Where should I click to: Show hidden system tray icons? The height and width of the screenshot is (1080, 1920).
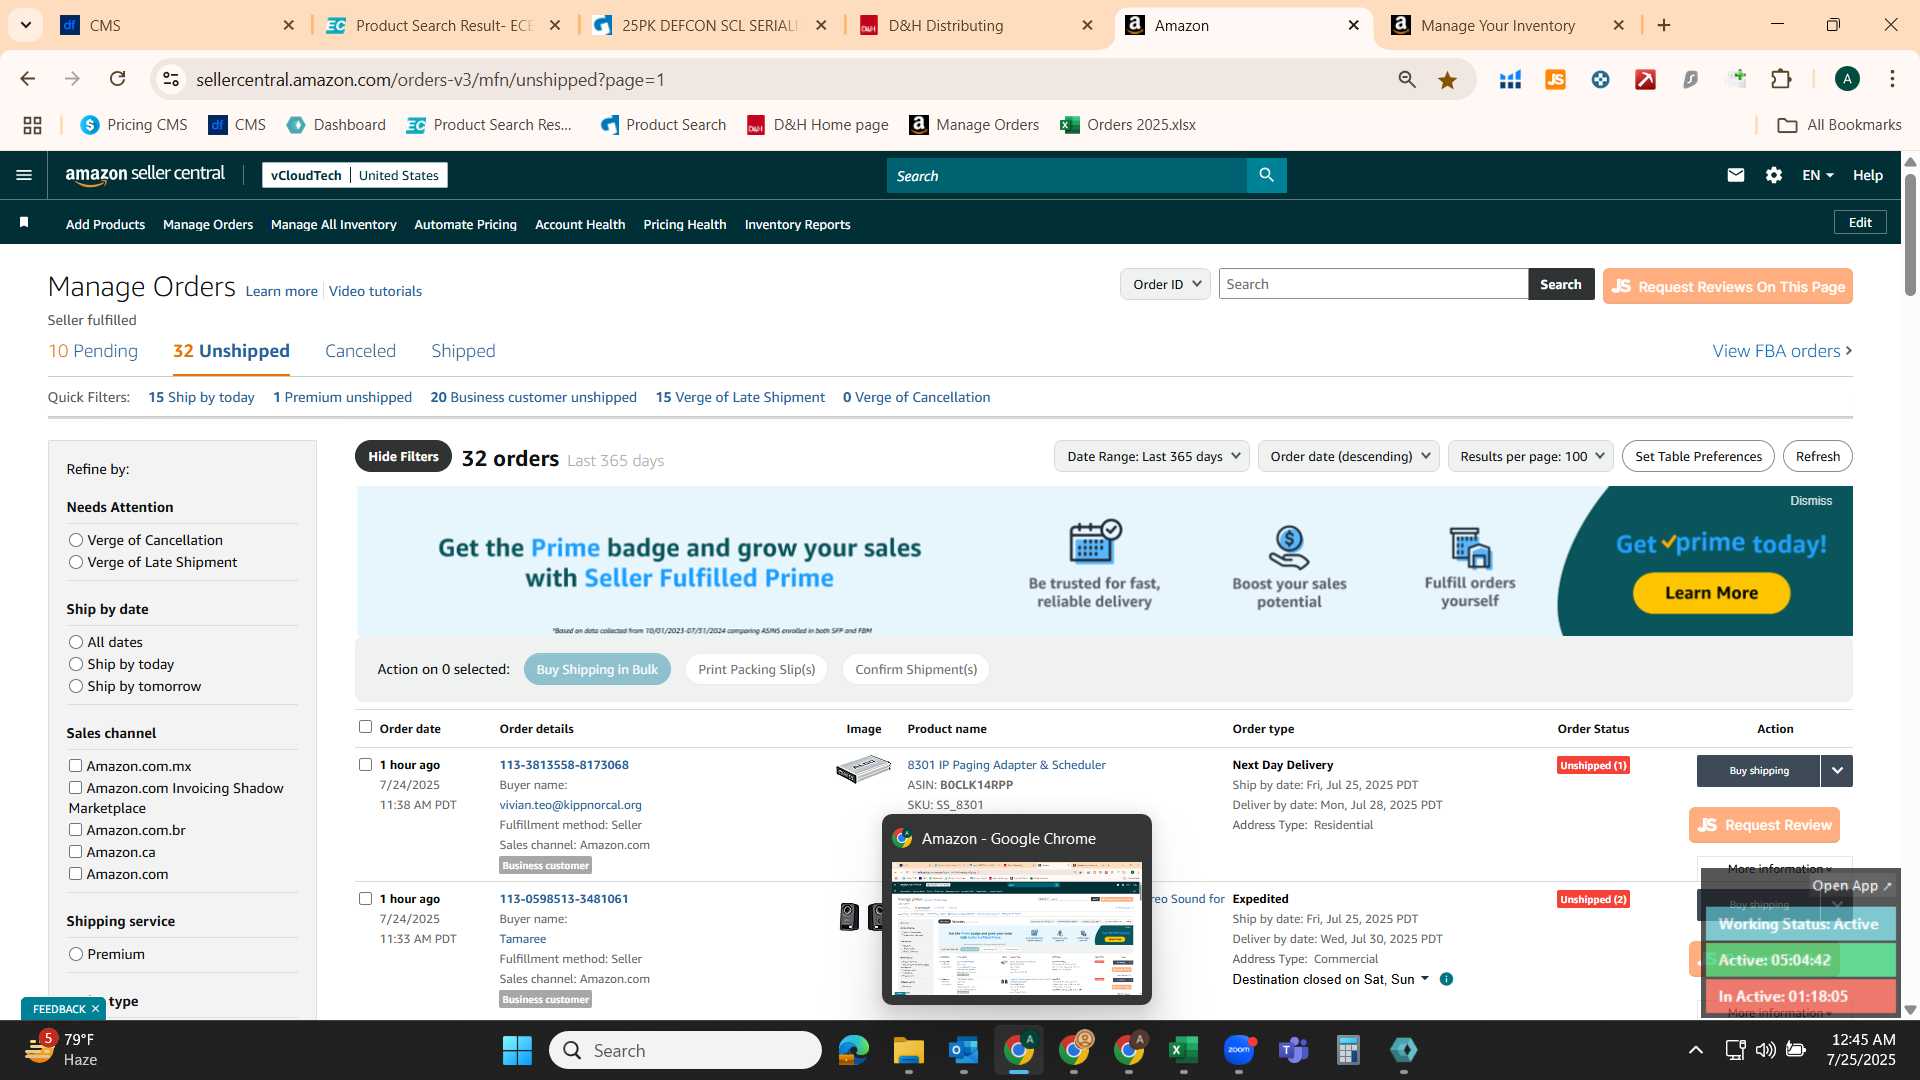pos(1696,1050)
